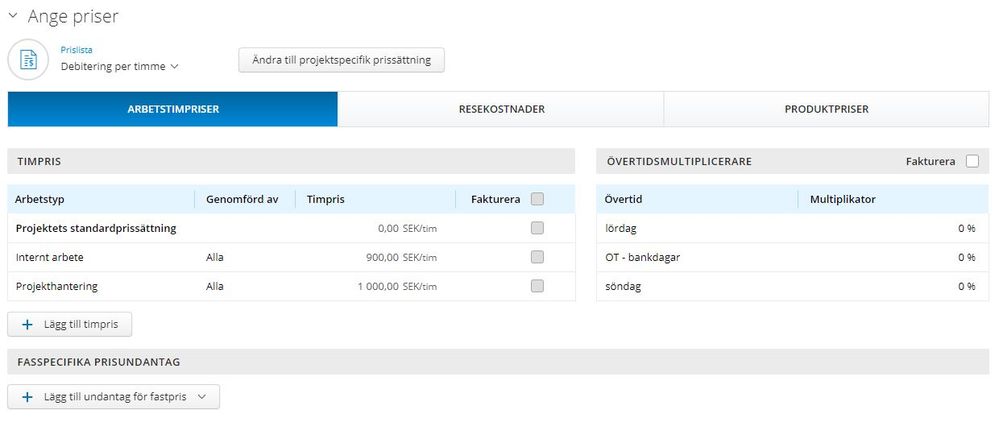Click the Multiplikator column header
Screen dimensions: 999x422
click(x=843, y=199)
